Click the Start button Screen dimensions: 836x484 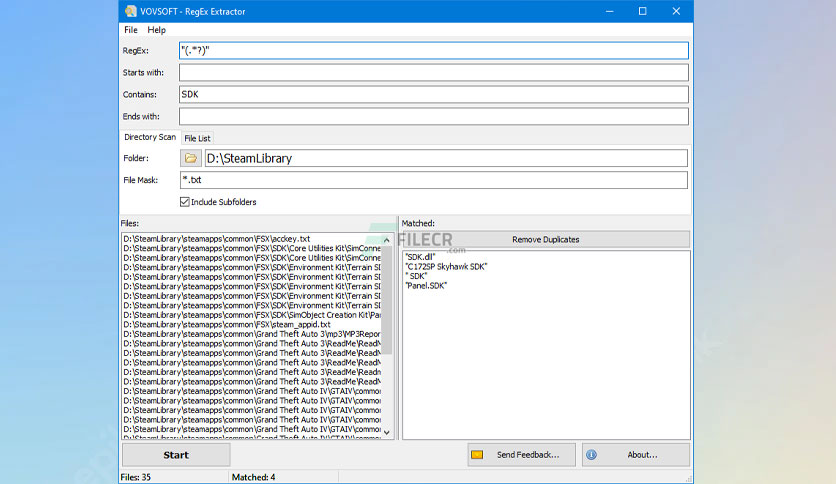[176, 455]
